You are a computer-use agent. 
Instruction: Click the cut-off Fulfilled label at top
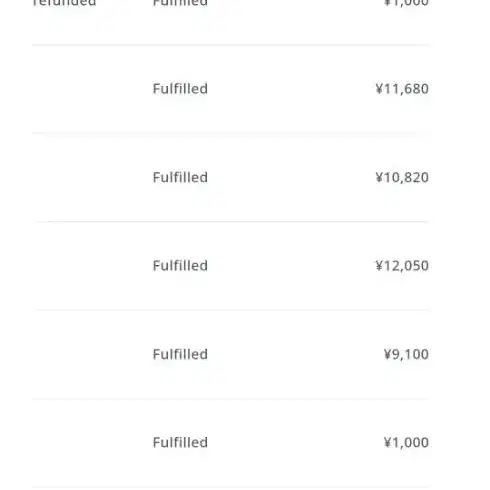click(180, 3)
